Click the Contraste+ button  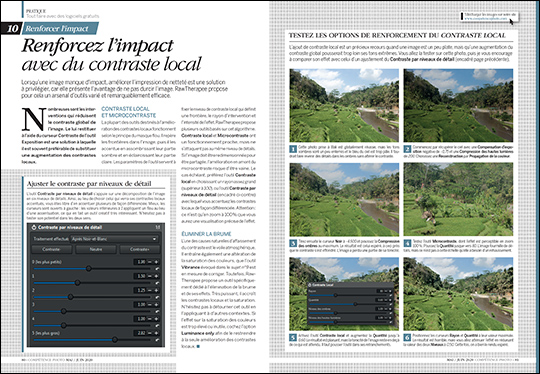click(x=139, y=249)
